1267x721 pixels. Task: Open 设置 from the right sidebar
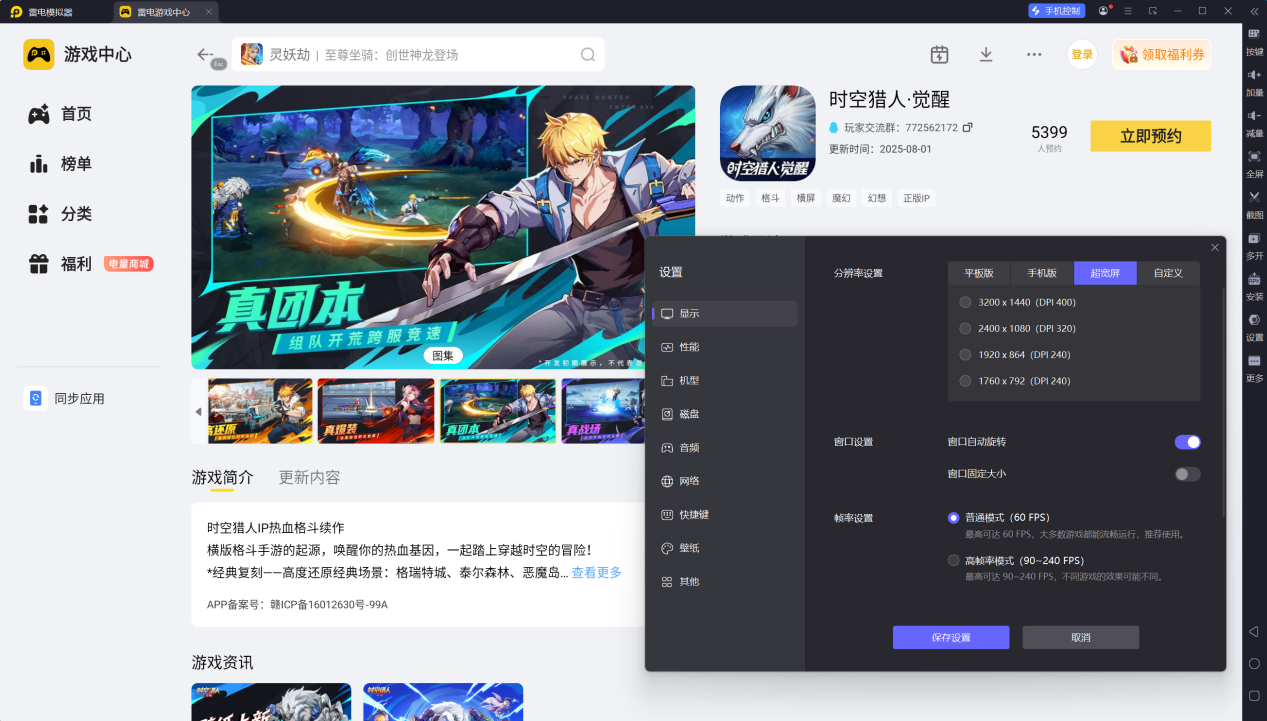coord(1254,326)
